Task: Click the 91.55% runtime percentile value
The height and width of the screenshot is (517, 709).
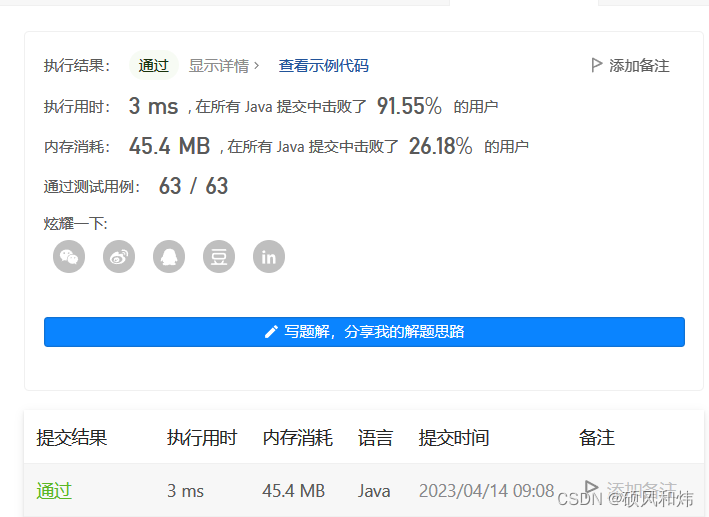Action: (409, 106)
